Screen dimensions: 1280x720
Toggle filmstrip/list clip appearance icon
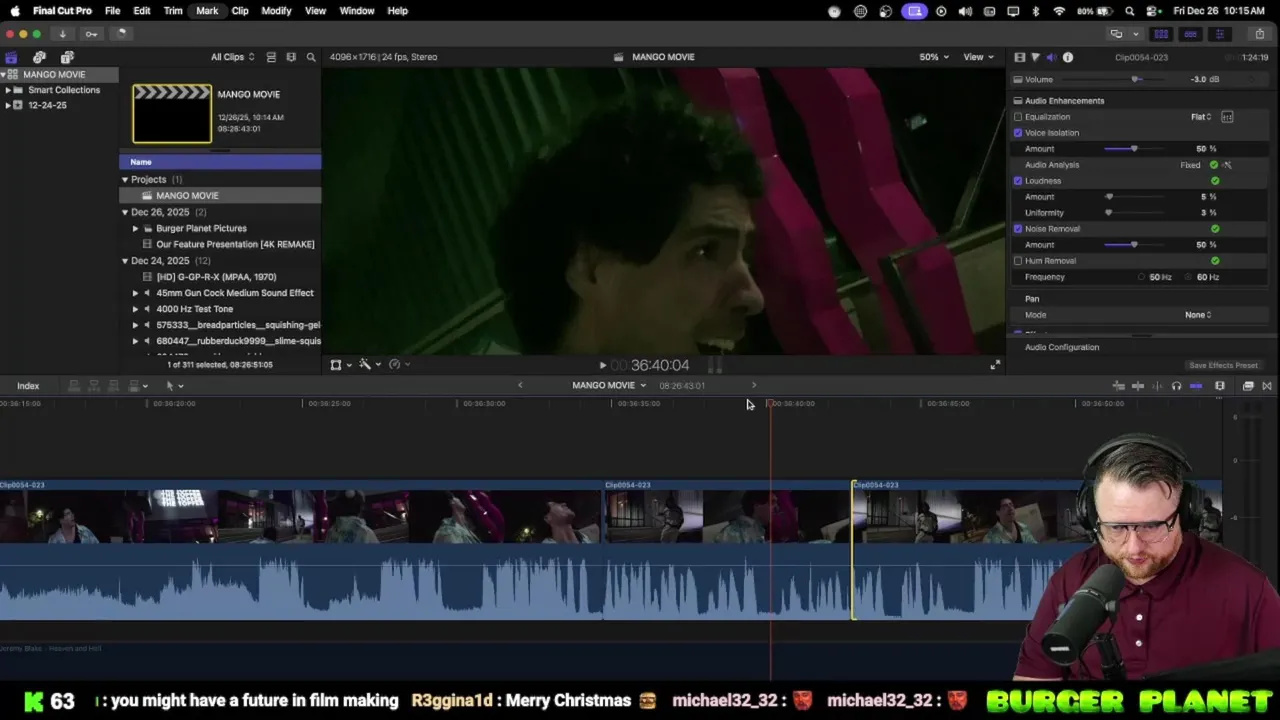coord(271,57)
